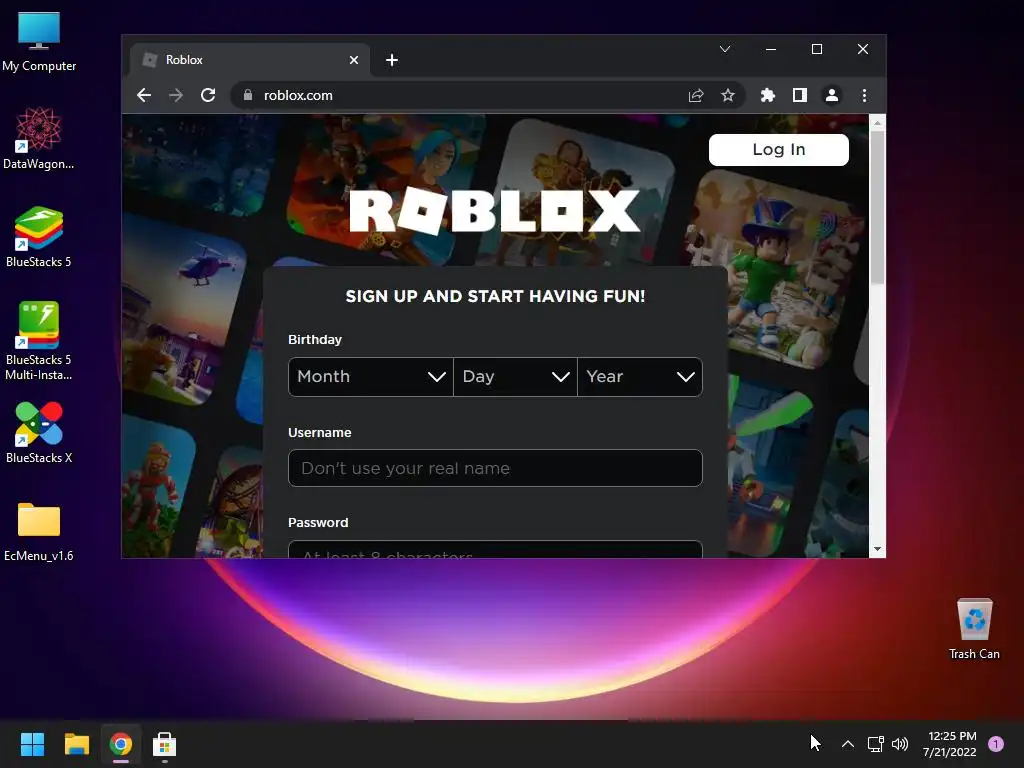Select the BlueStacks 5 desktop icon
The width and height of the screenshot is (1024, 768).
pos(39,236)
